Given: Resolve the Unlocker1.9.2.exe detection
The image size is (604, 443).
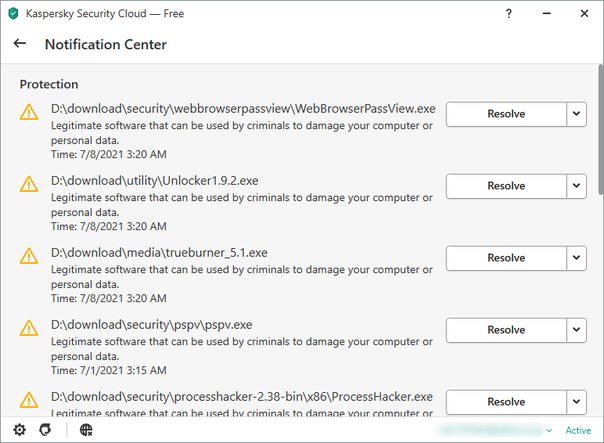Looking at the screenshot, I should tap(506, 186).
